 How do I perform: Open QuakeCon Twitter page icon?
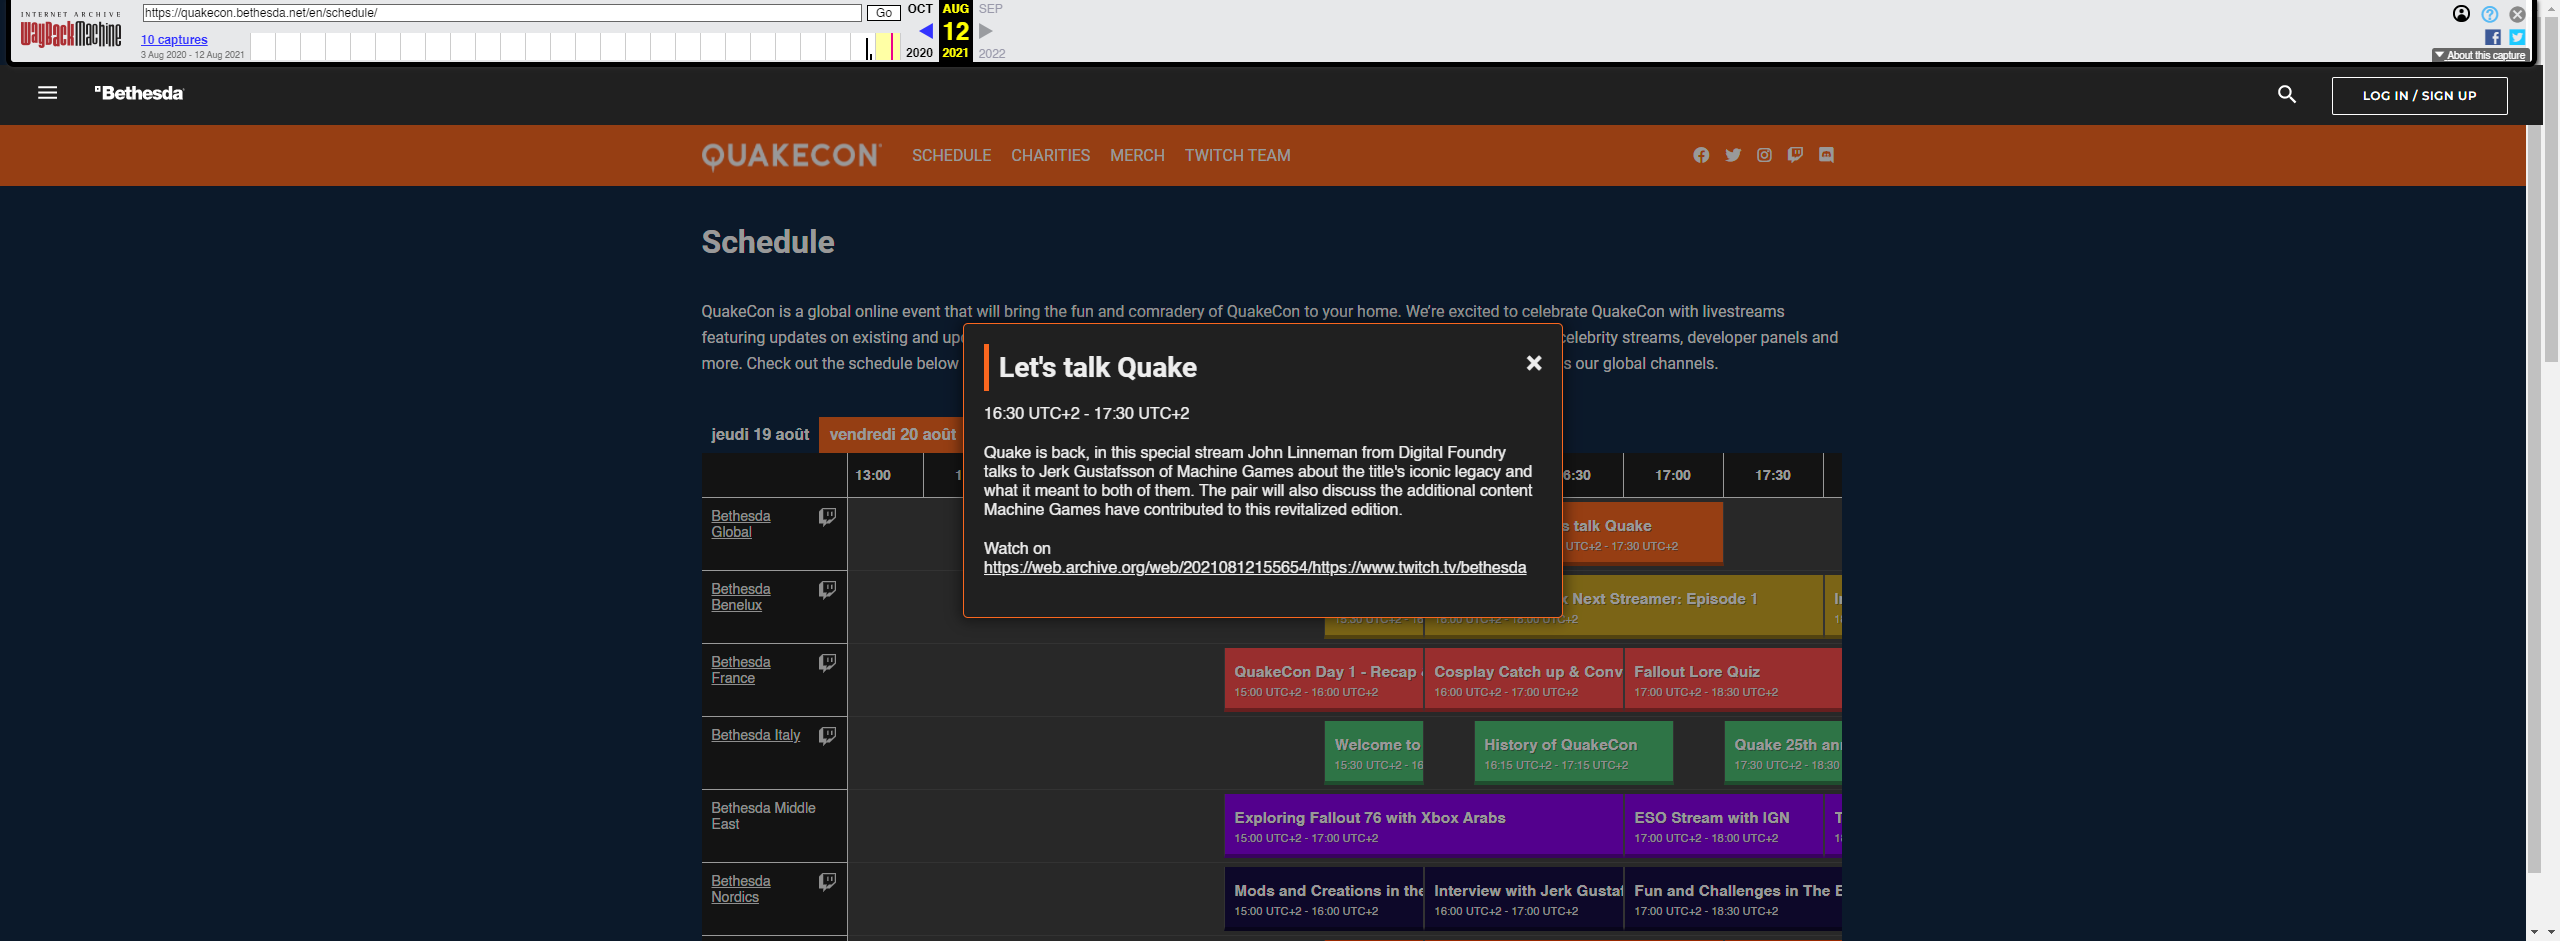tap(1733, 155)
